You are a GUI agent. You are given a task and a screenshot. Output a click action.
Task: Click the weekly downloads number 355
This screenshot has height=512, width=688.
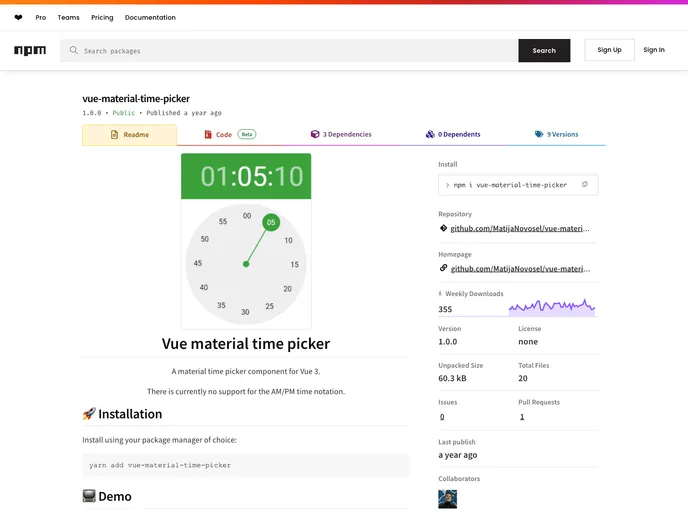[445, 309]
